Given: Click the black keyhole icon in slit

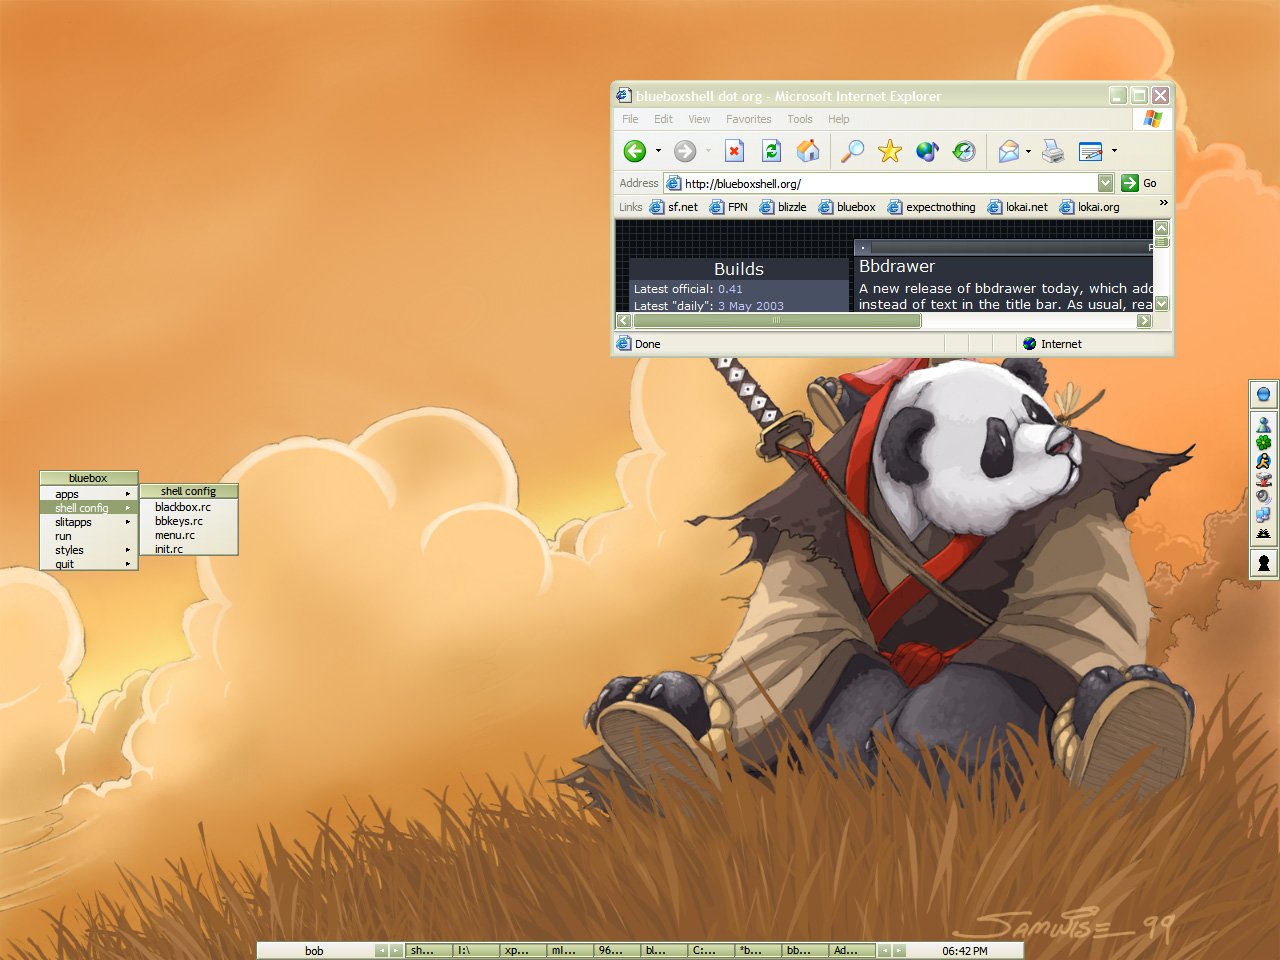Looking at the screenshot, I should tap(1263, 563).
